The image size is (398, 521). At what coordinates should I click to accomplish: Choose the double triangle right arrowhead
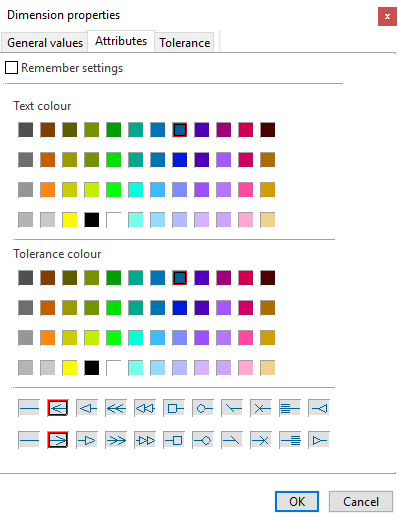pos(145,440)
